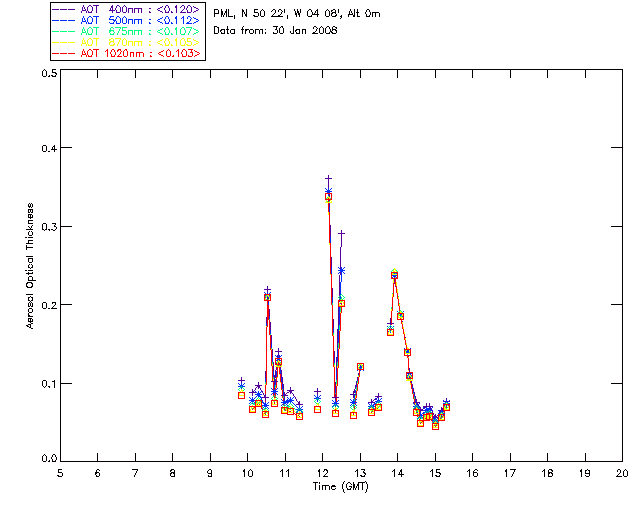Click the highest 400nm plus marker near 12 GMT
Viewport: 640px width, 512px height.
[328, 178]
